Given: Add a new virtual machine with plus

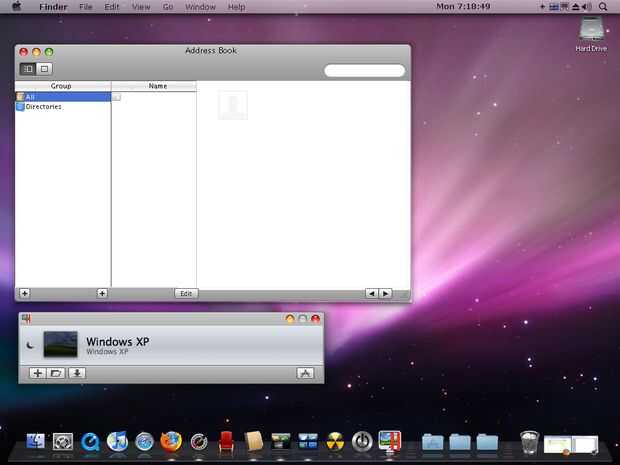Looking at the screenshot, I should [x=38, y=373].
